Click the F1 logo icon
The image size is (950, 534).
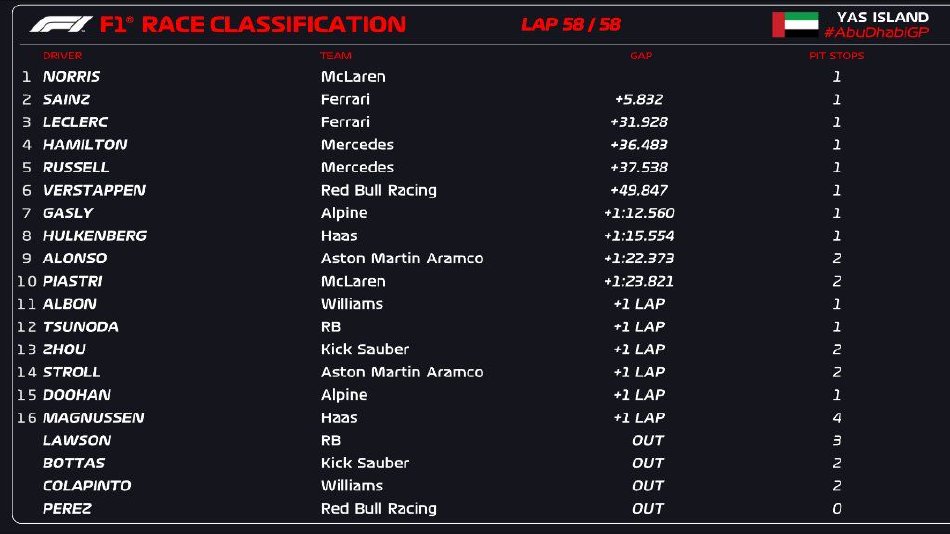tap(61, 24)
